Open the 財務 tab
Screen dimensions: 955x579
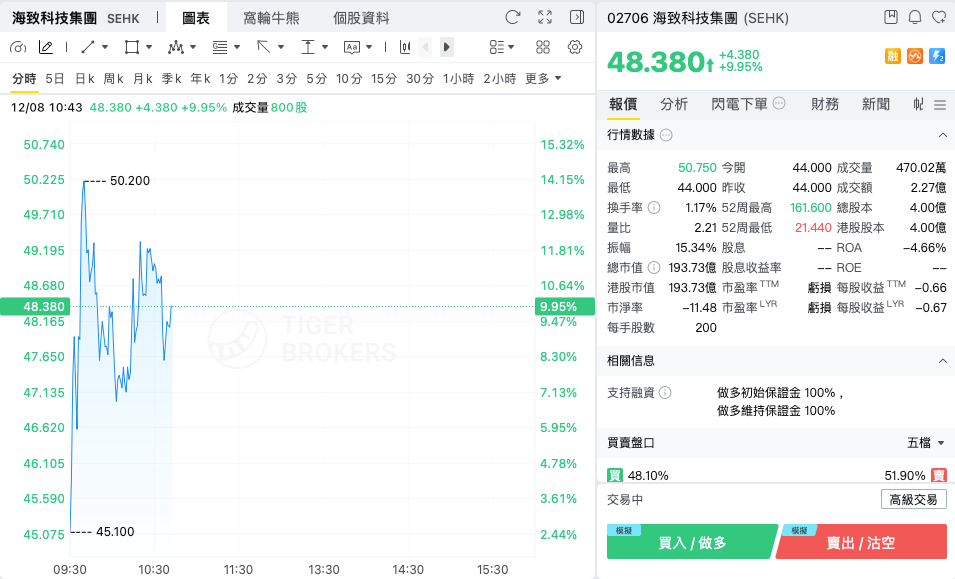point(825,104)
